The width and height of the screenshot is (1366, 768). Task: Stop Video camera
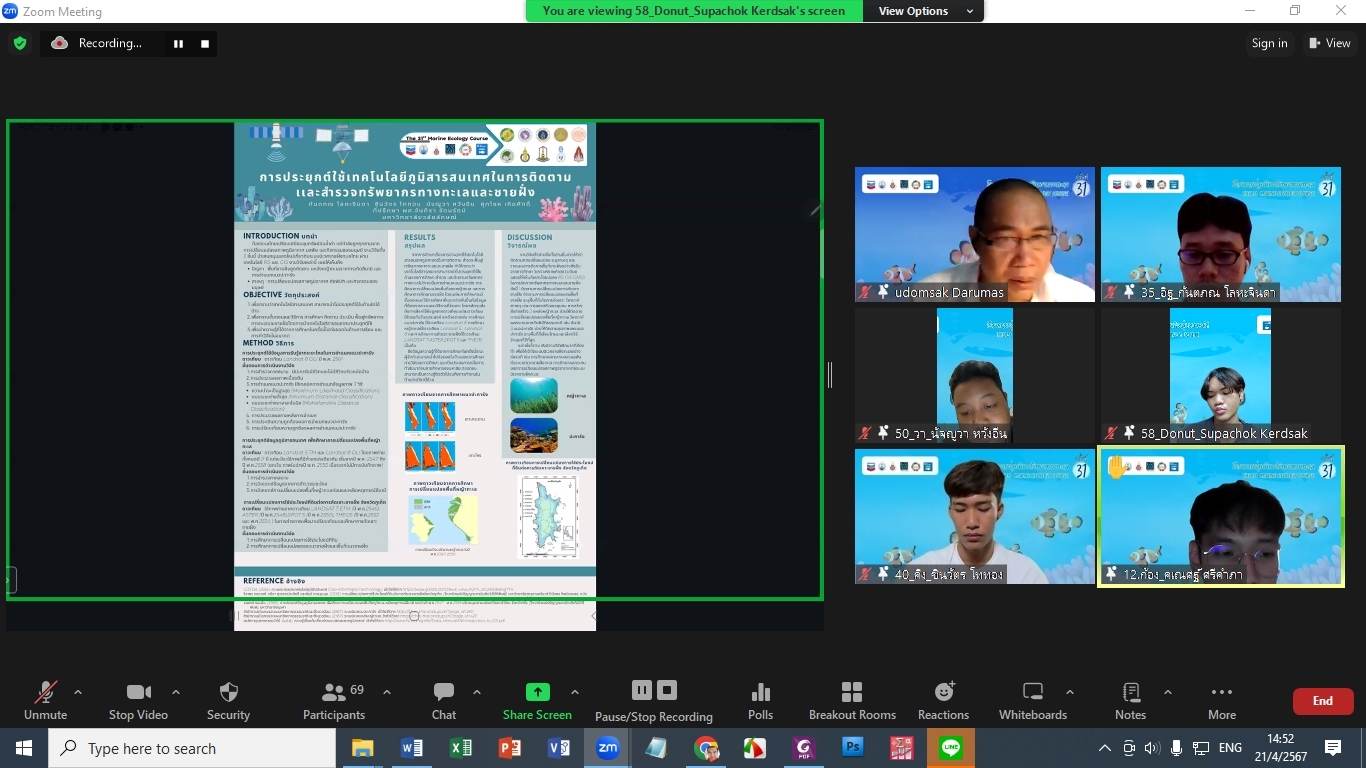coord(138,700)
